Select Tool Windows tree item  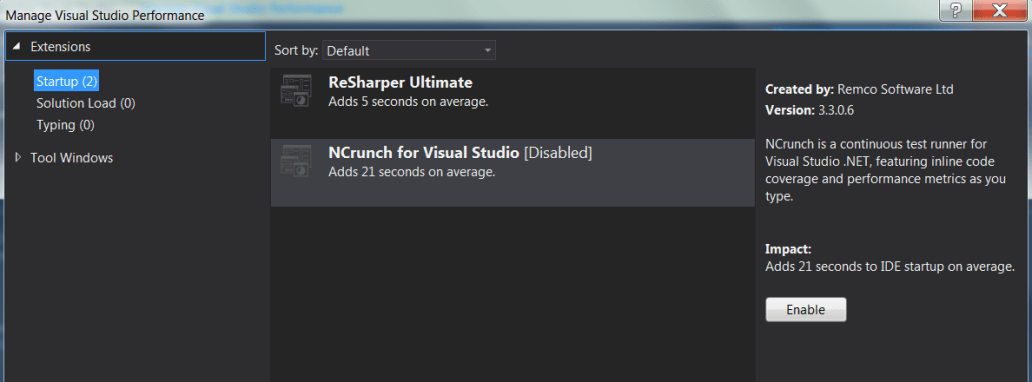point(72,158)
